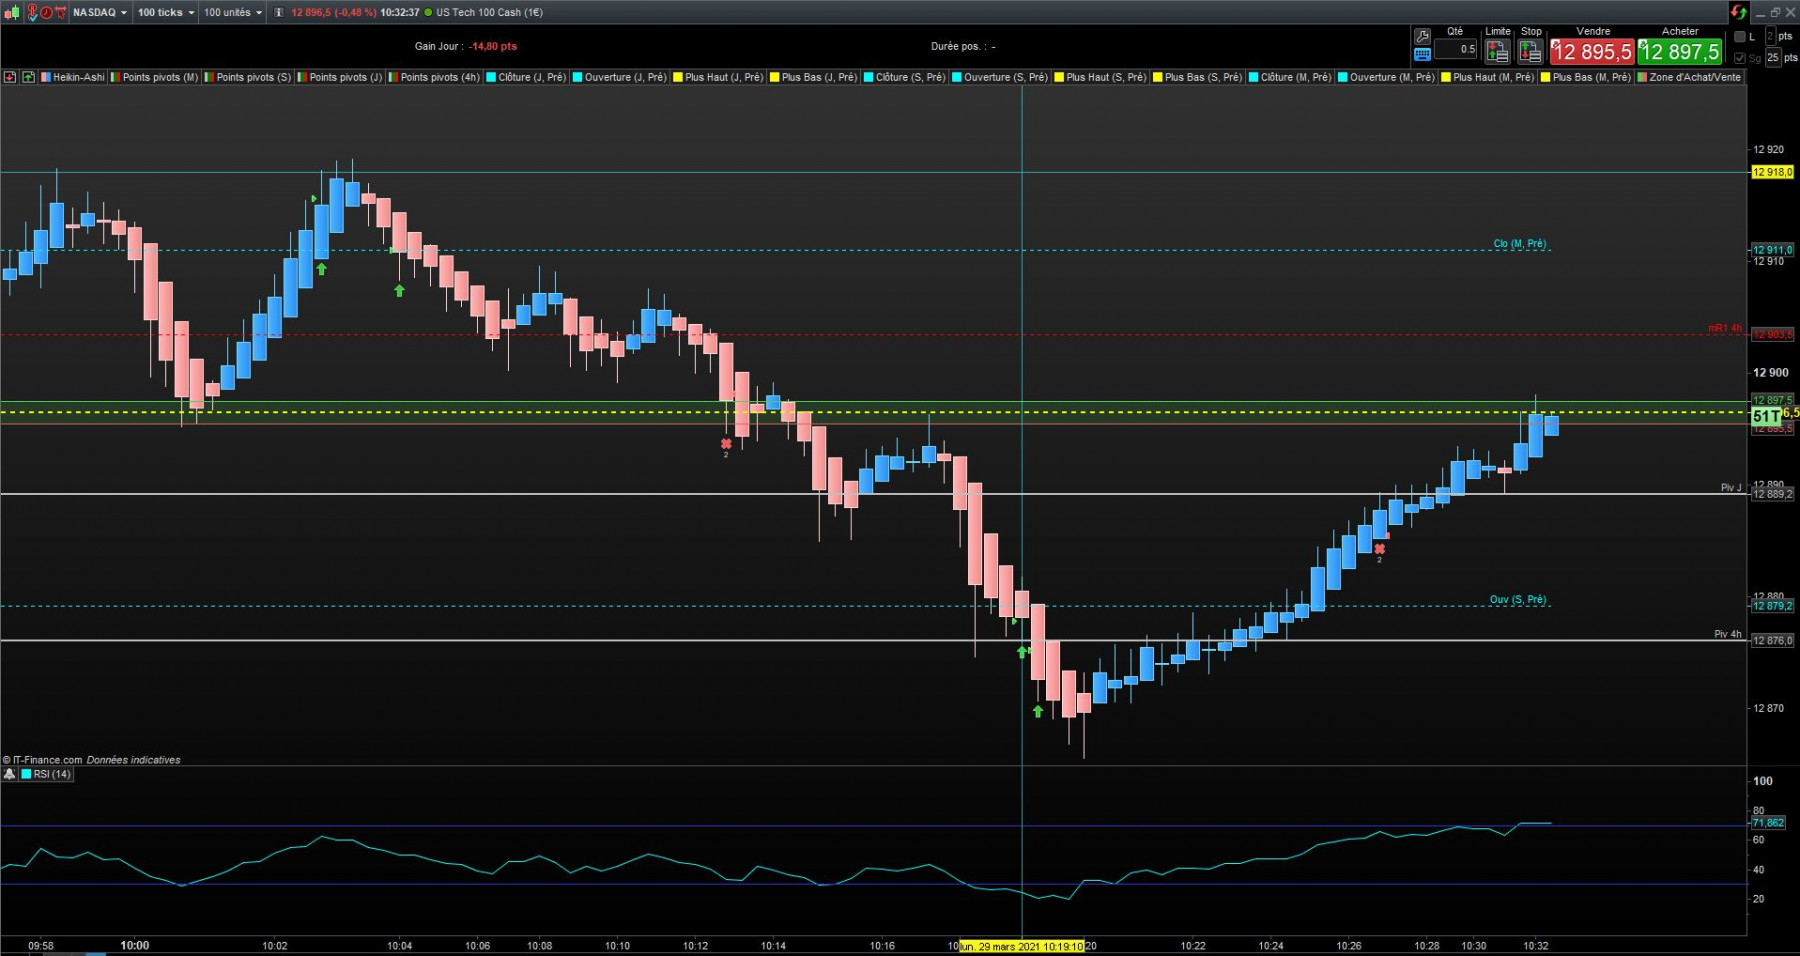Click the RSI value 71,862 label
This screenshot has height=956, width=1800.
[1768, 823]
